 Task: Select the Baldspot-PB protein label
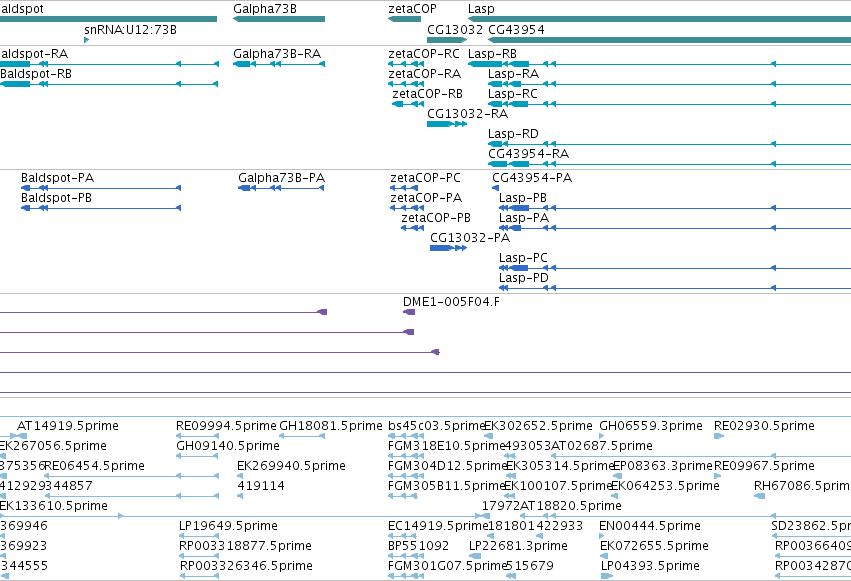click(56, 198)
